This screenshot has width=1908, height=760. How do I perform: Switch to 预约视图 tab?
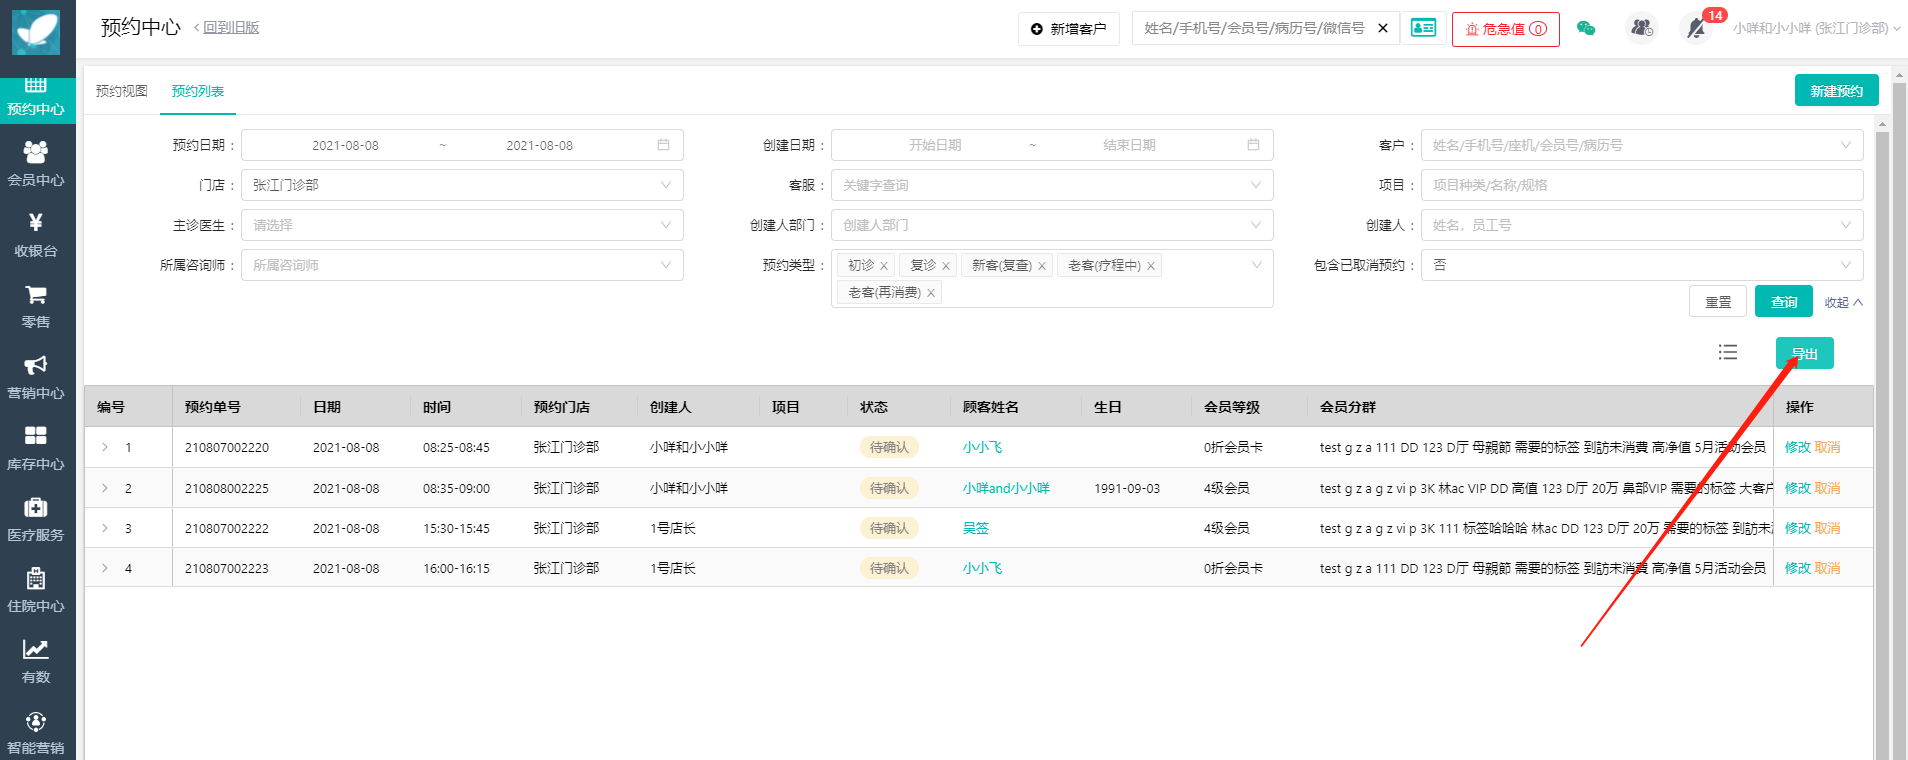(122, 91)
